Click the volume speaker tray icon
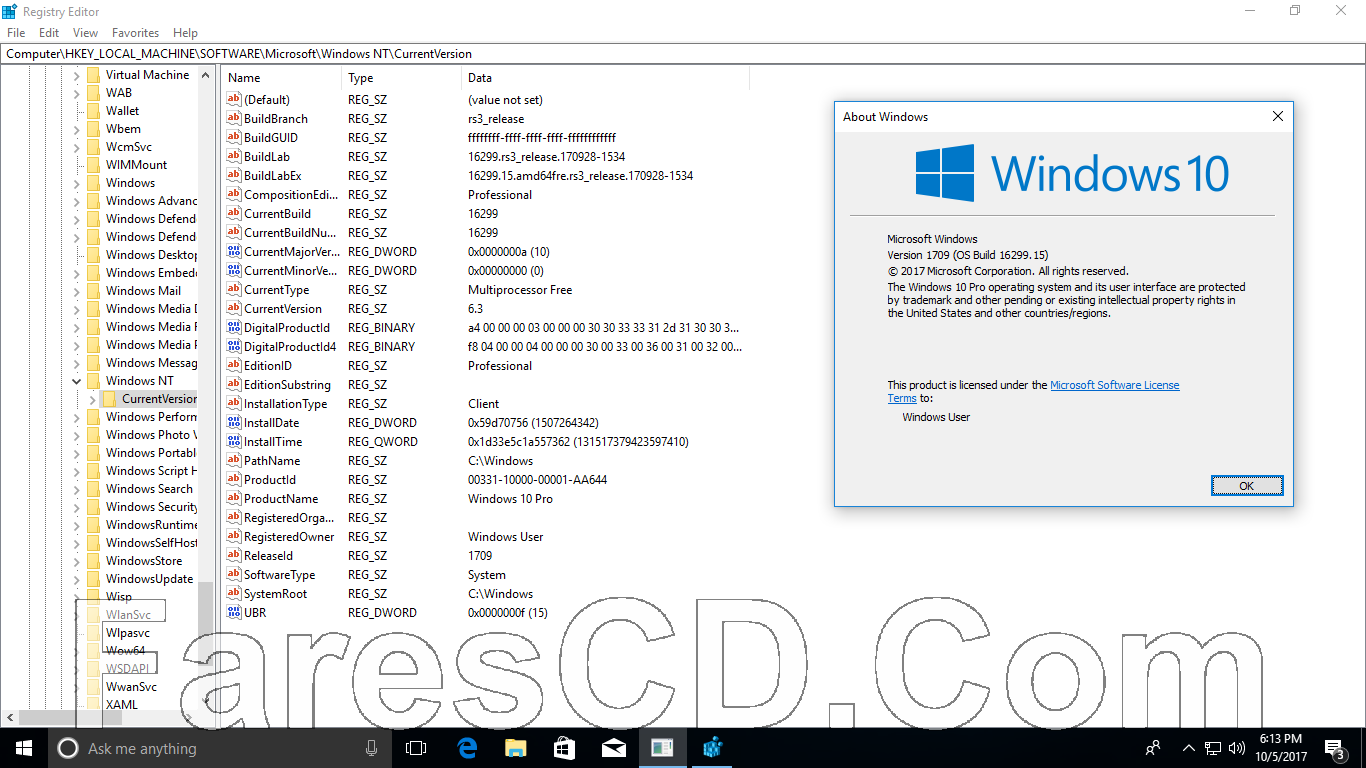The width and height of the screenshot is (1366, 768). tap(1236, 748)
